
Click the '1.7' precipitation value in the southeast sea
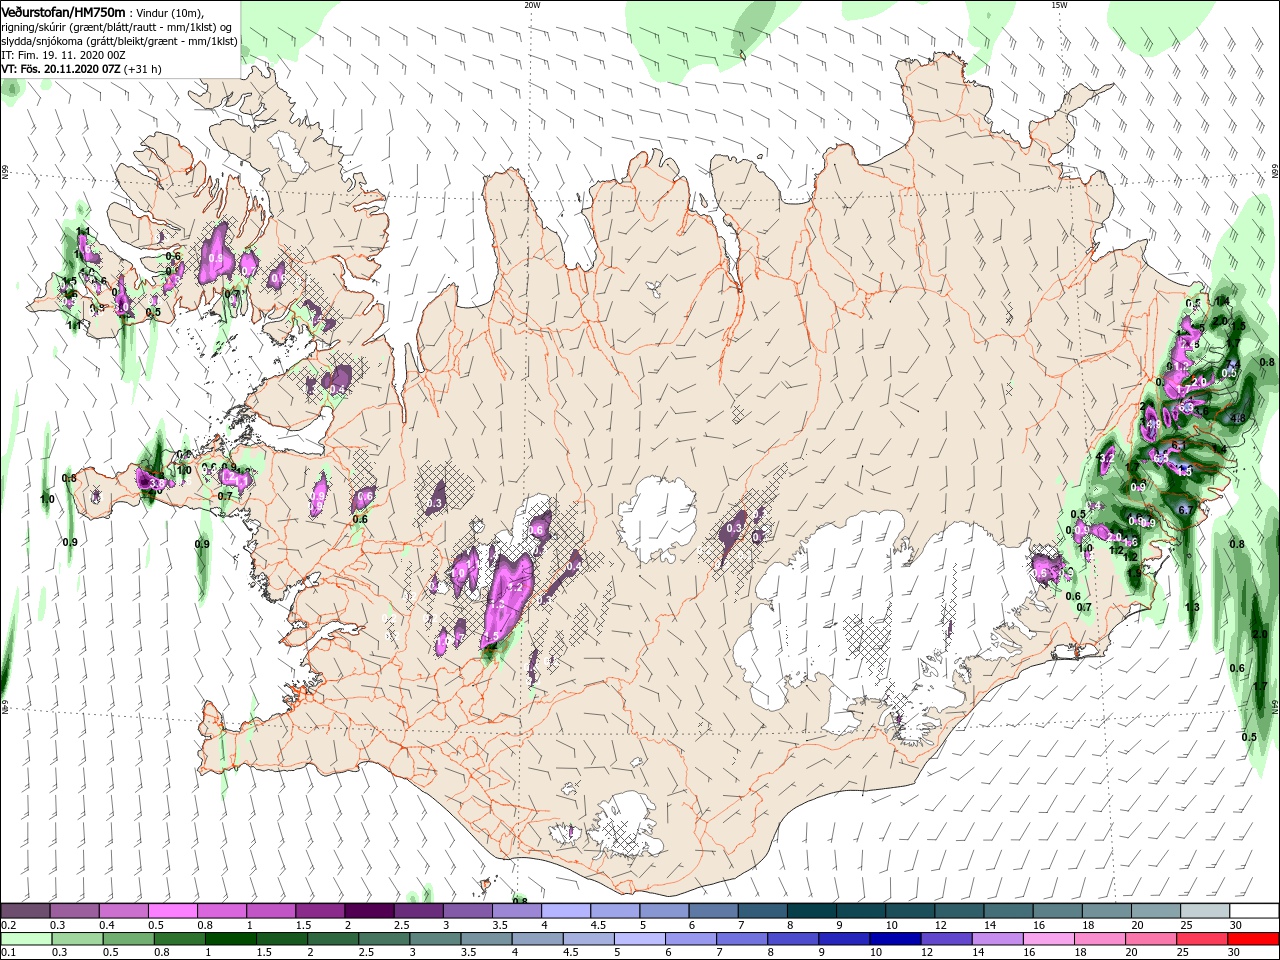1260,686
